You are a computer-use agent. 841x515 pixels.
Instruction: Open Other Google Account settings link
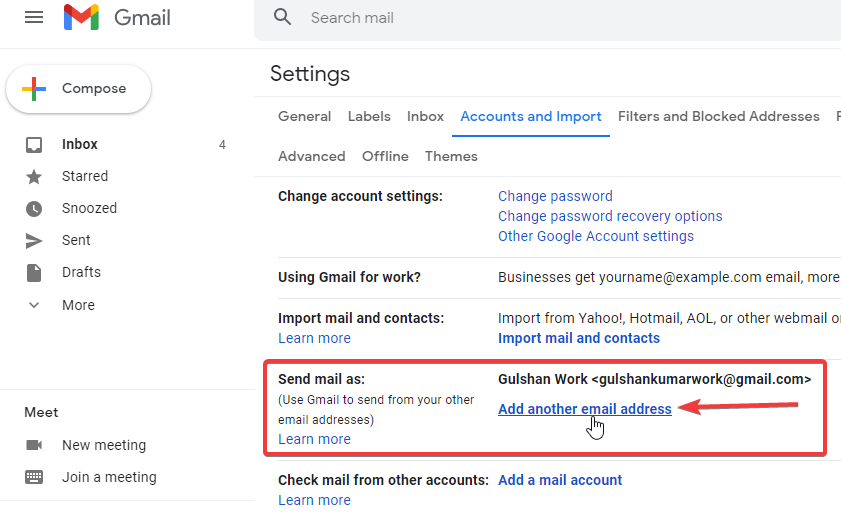595,236
